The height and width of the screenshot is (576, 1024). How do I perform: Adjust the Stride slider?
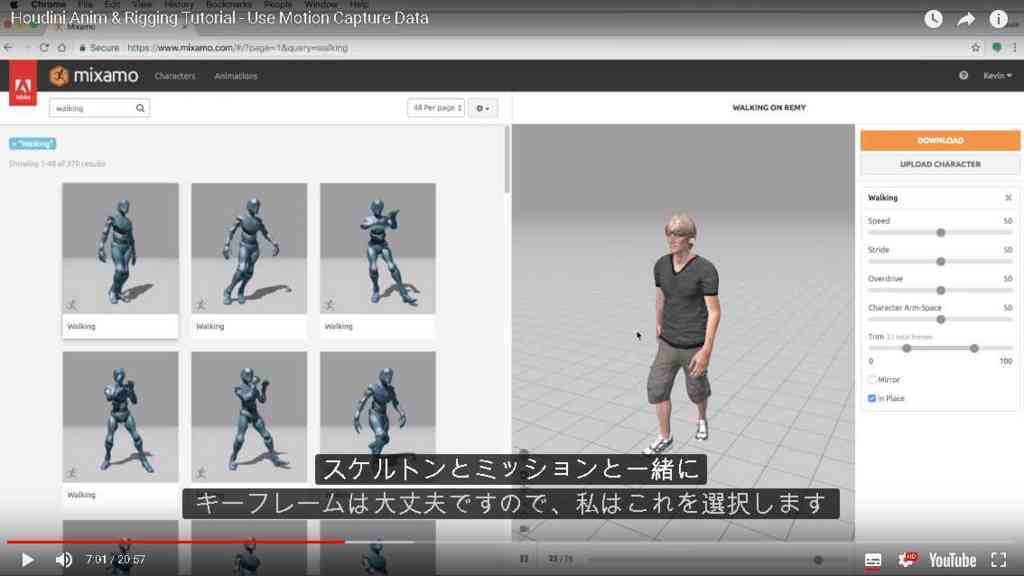pyautogui.click(x=940, y=261)
